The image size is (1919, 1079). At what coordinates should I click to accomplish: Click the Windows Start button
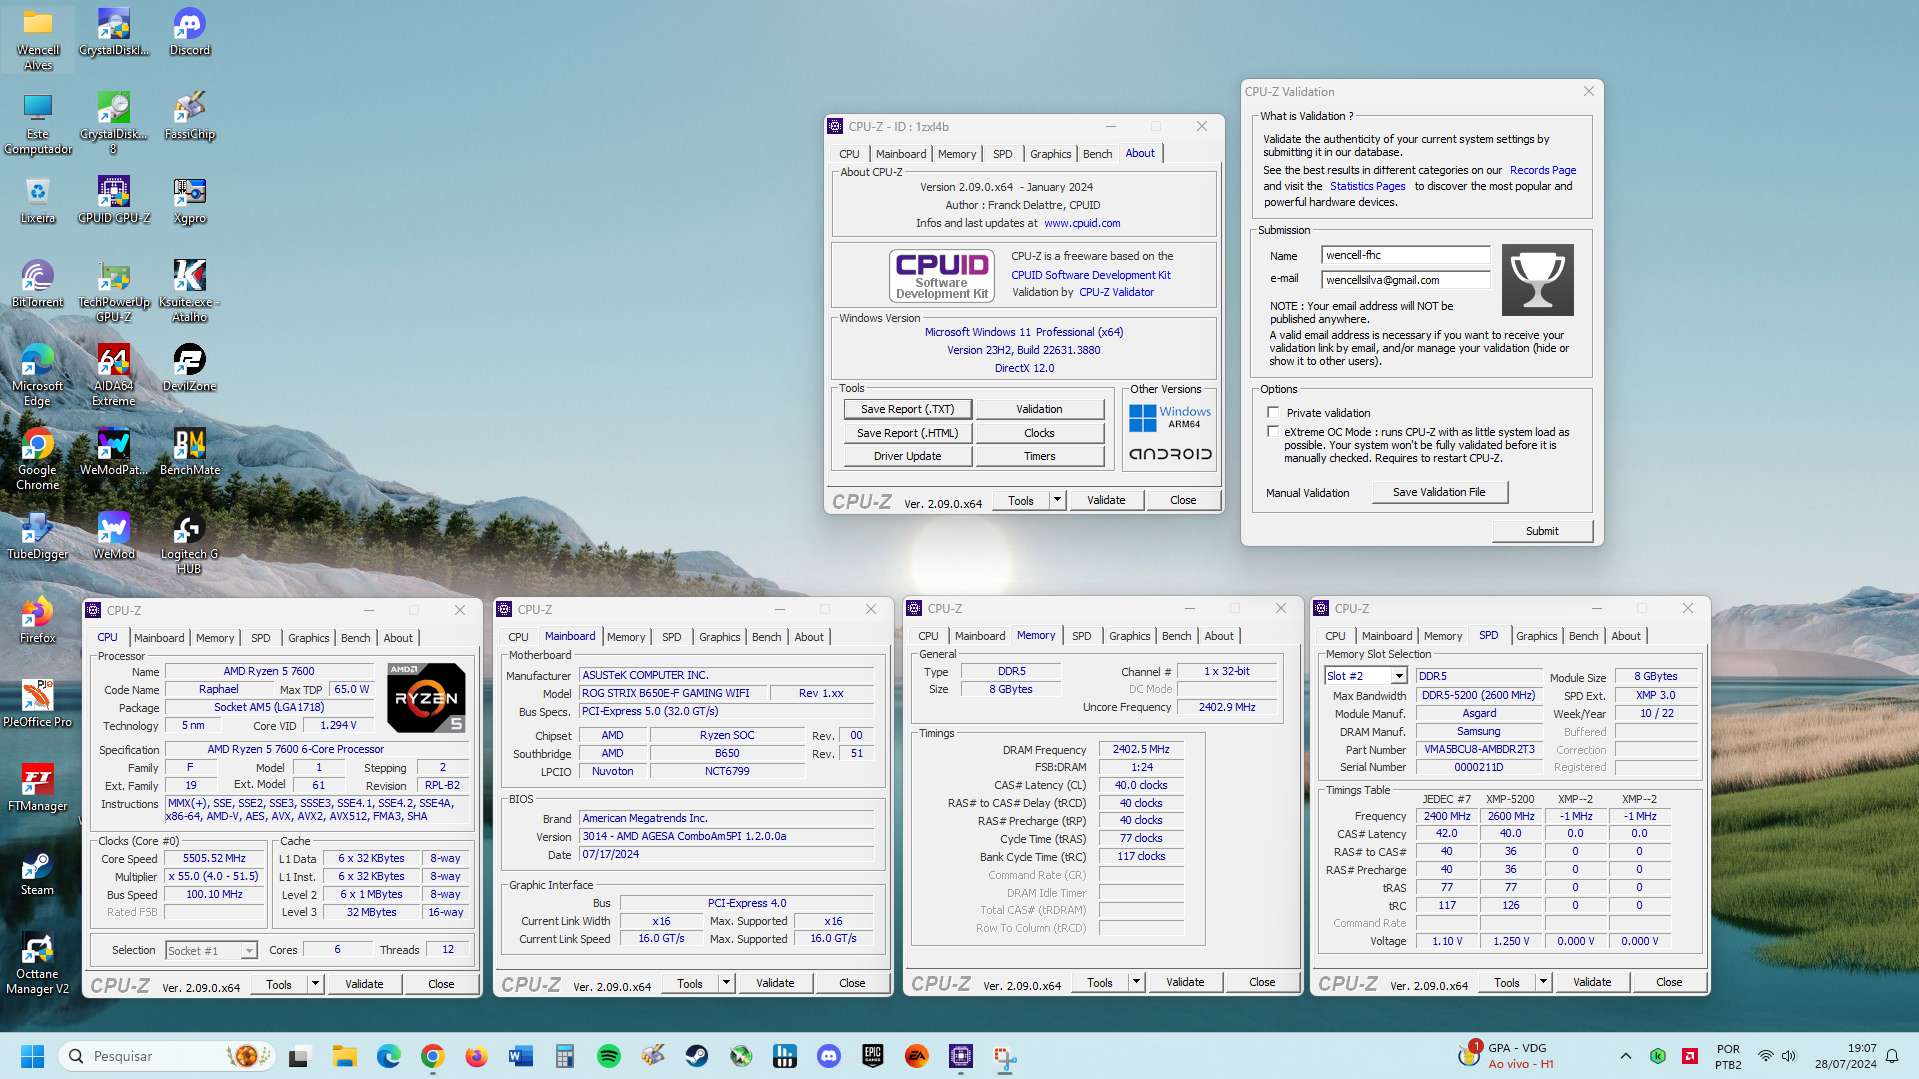(32, 1056)
